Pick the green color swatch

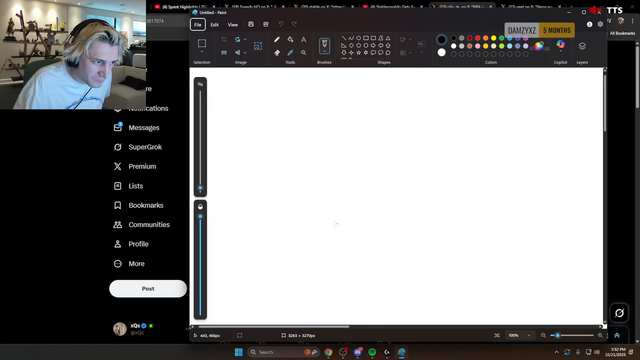(x=502, y=38)
